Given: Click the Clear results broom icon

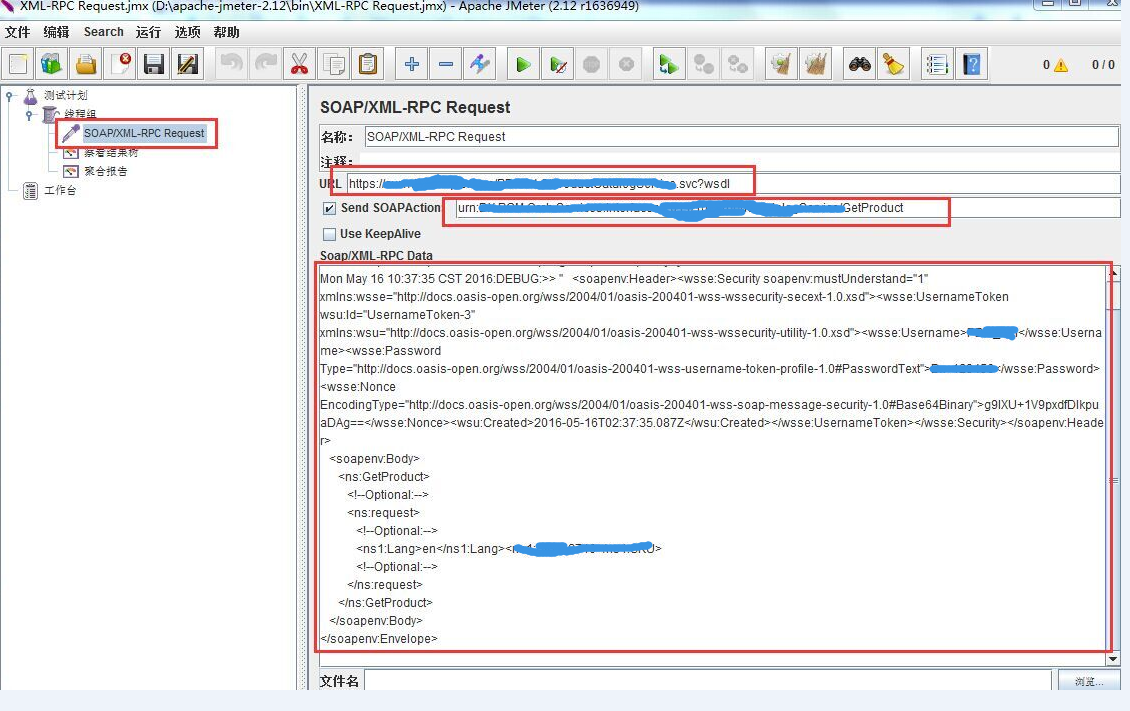Looking at the screenshot, I should coord(781,65).
